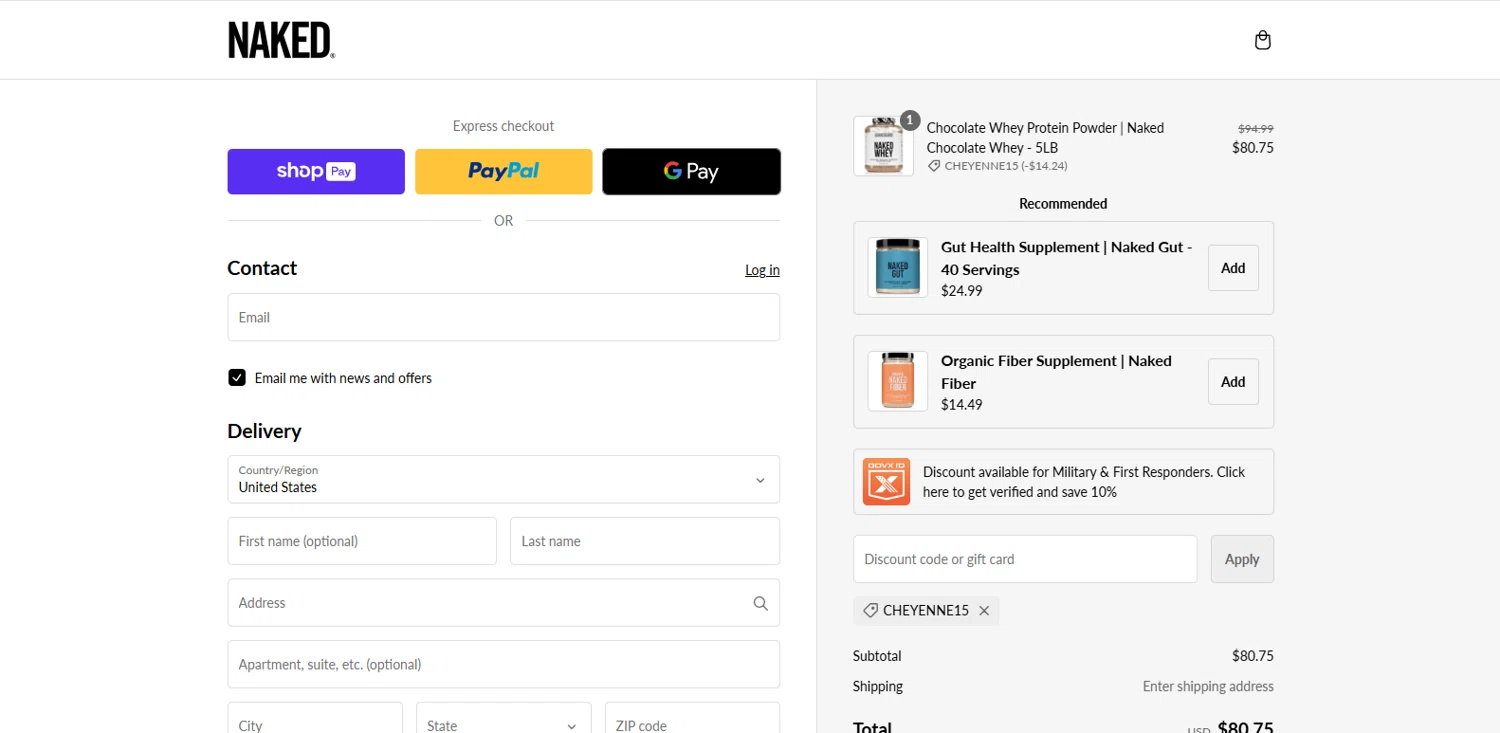Click the Log in link
Image resolution: width=1500 pixels, height=733 pixels.
[762, 270]
